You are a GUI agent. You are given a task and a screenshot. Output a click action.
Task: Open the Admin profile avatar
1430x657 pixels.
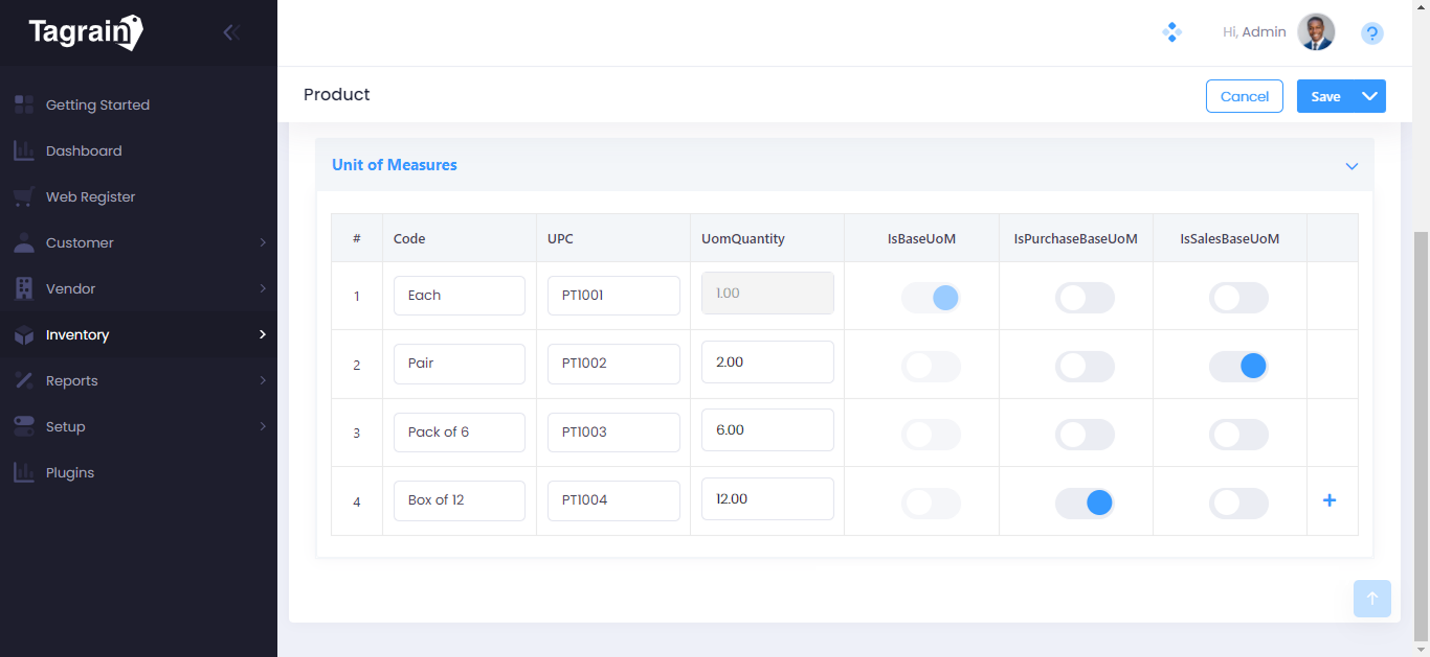point(1316,32)
